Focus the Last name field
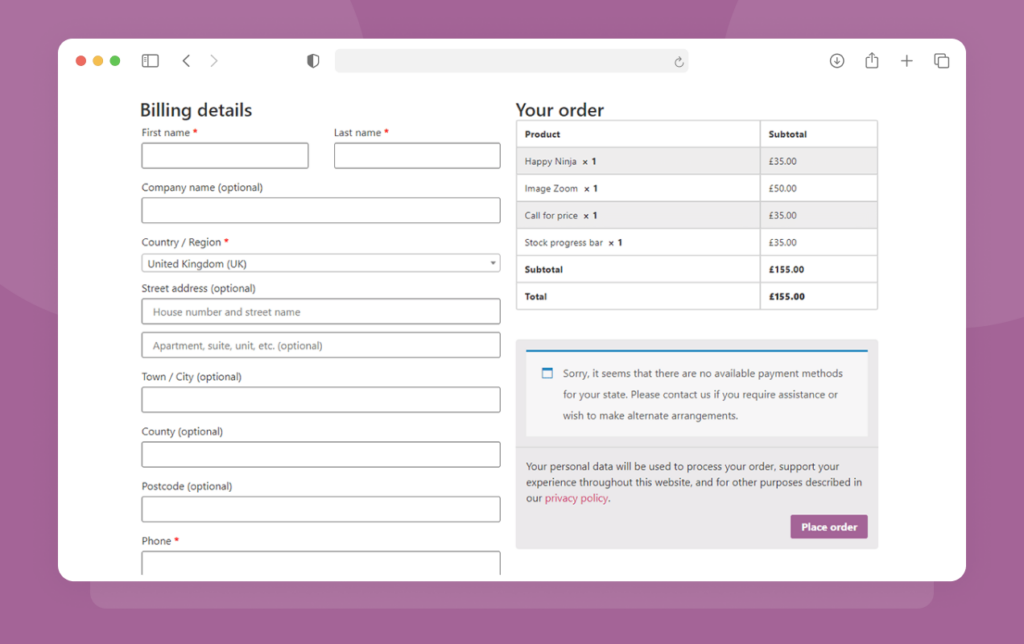The image size is (1024, 644). (x=417, y=156)
